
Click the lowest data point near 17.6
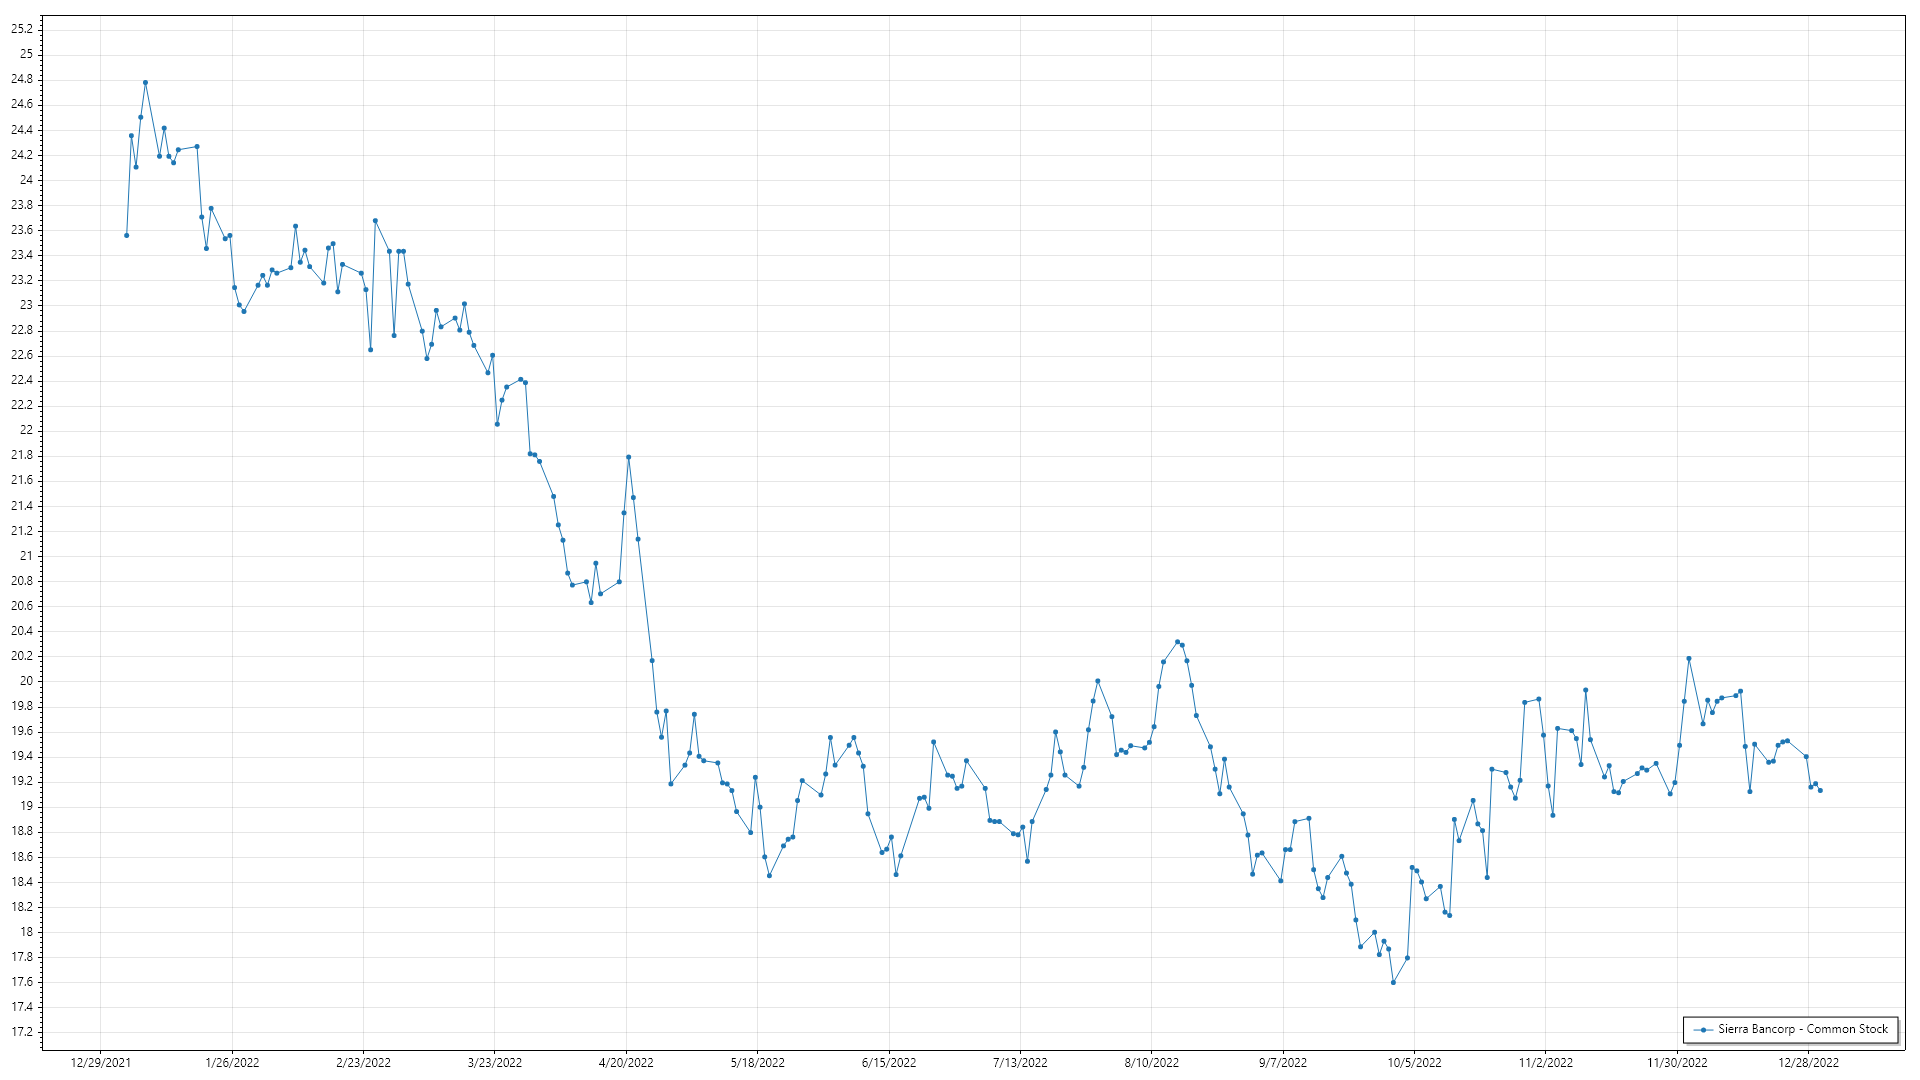coord(1393,982)
